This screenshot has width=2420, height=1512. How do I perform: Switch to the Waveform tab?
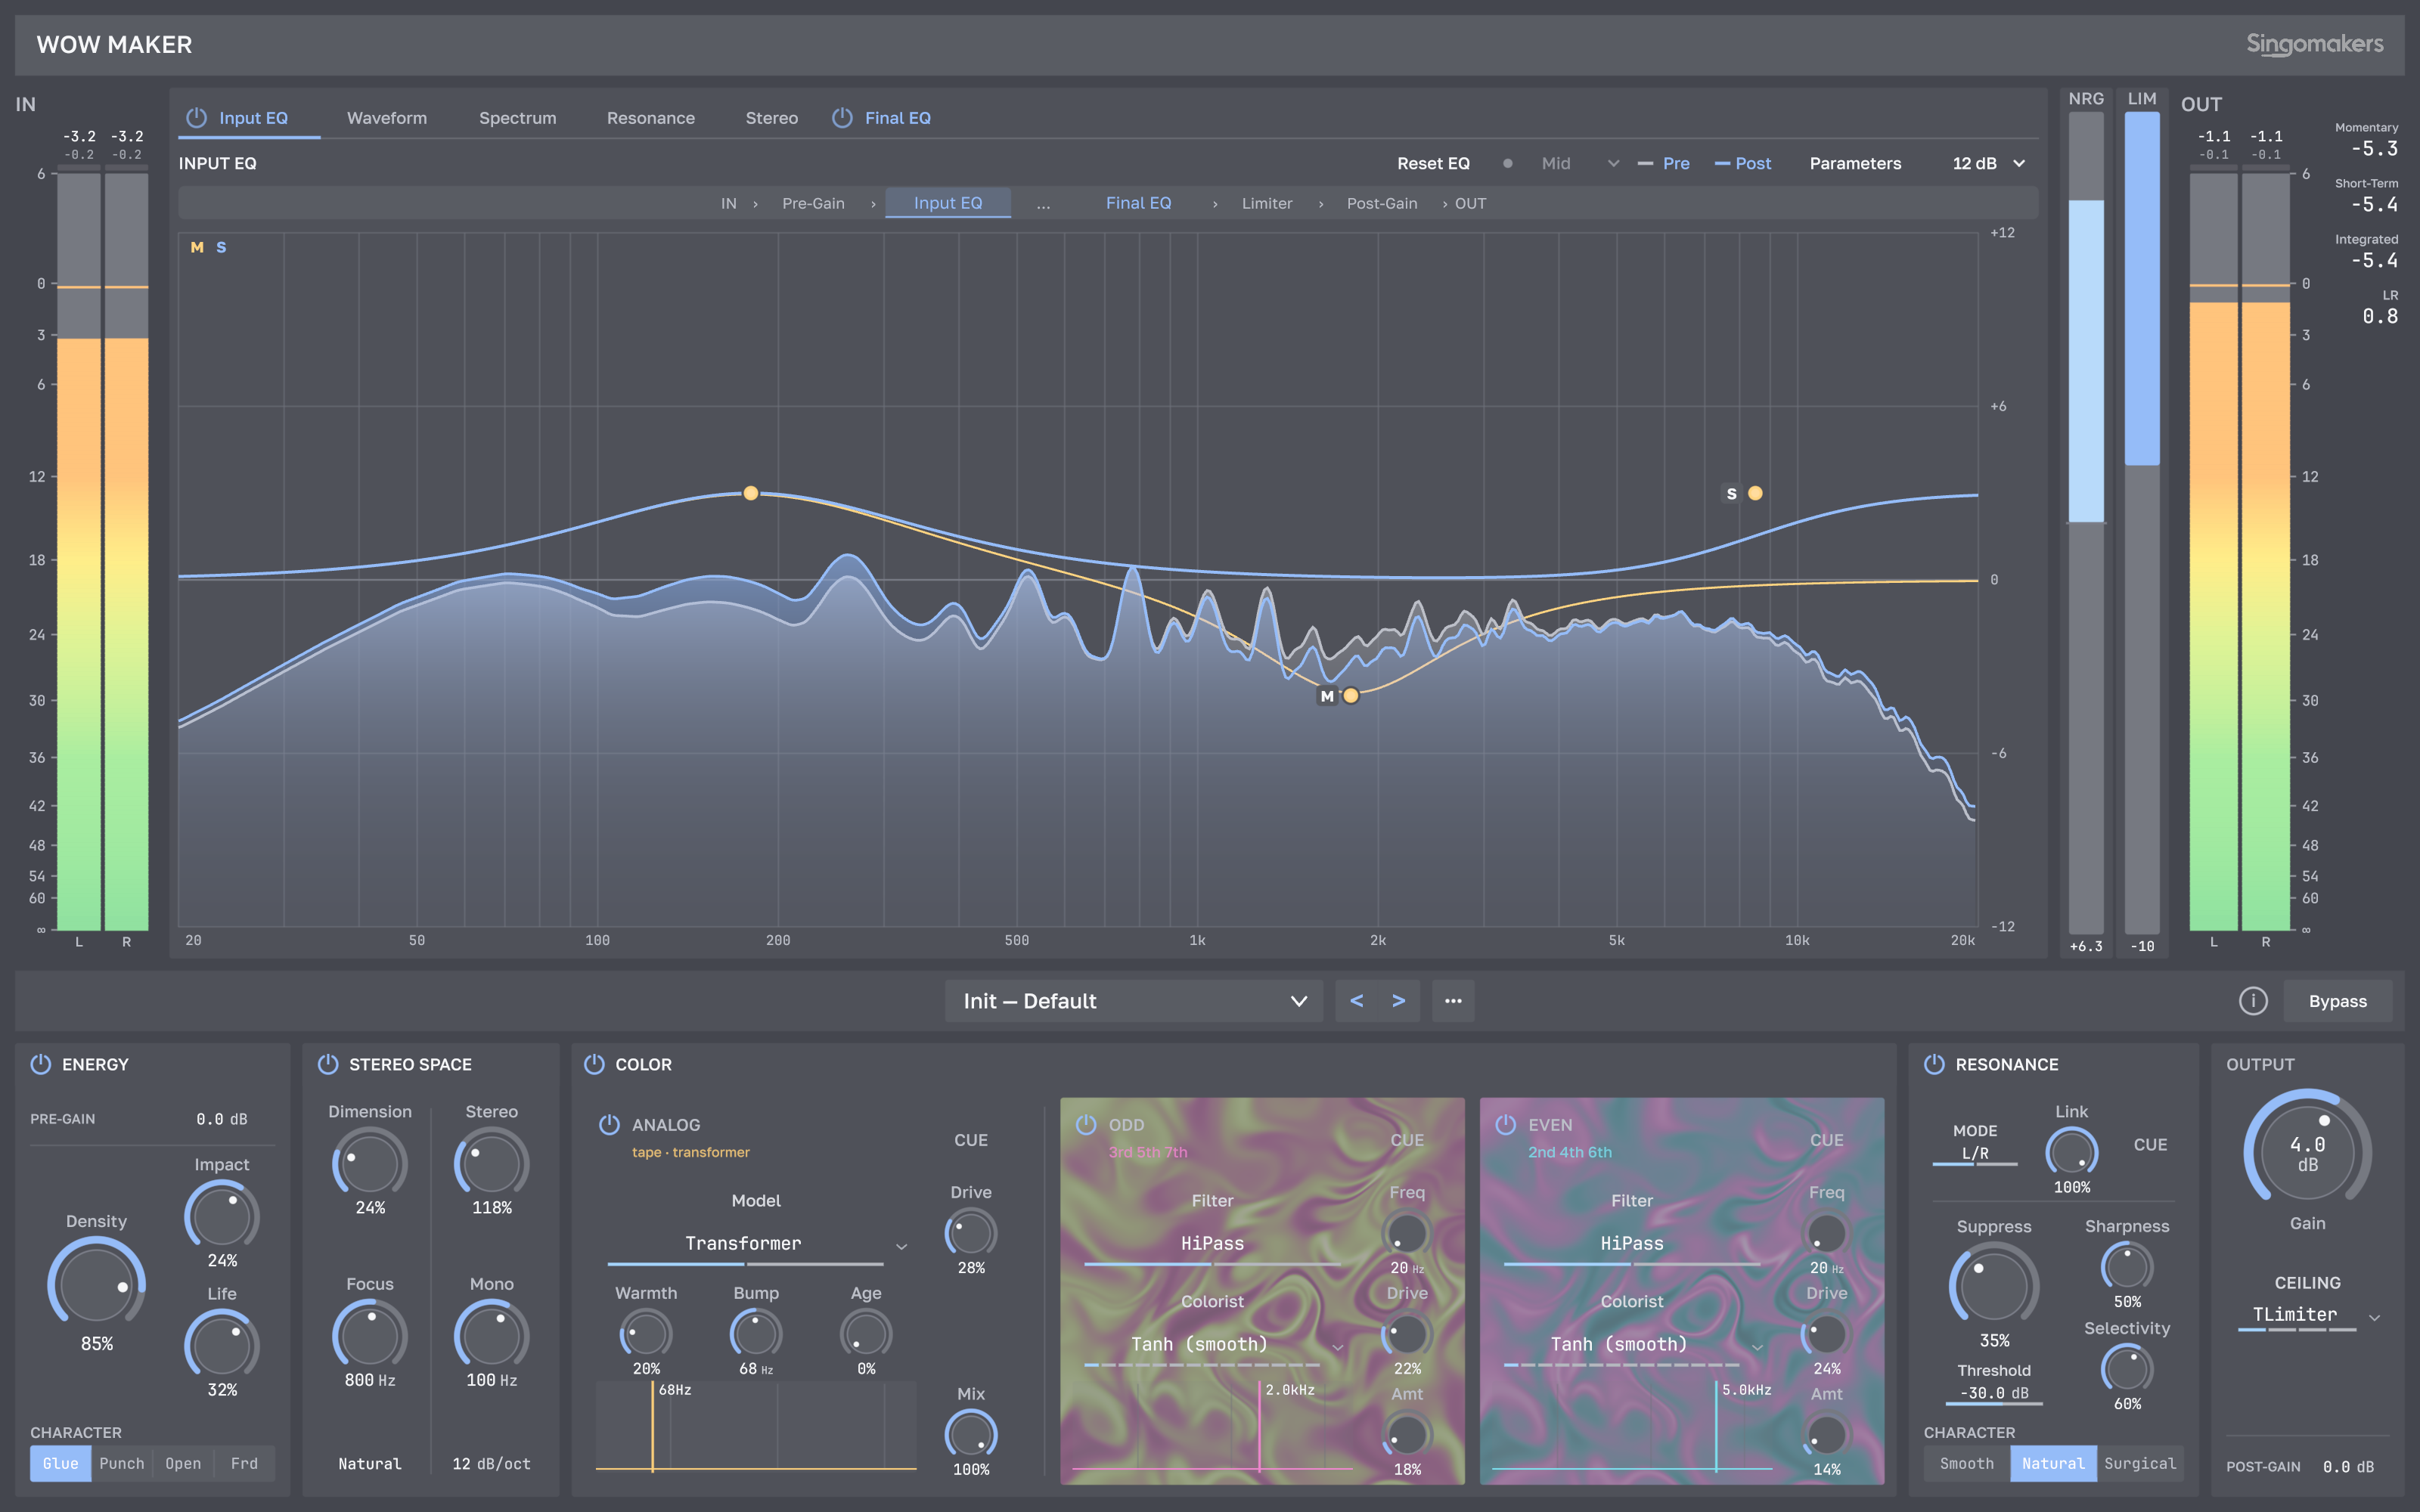pyautogui.click(x=387, y=118)
